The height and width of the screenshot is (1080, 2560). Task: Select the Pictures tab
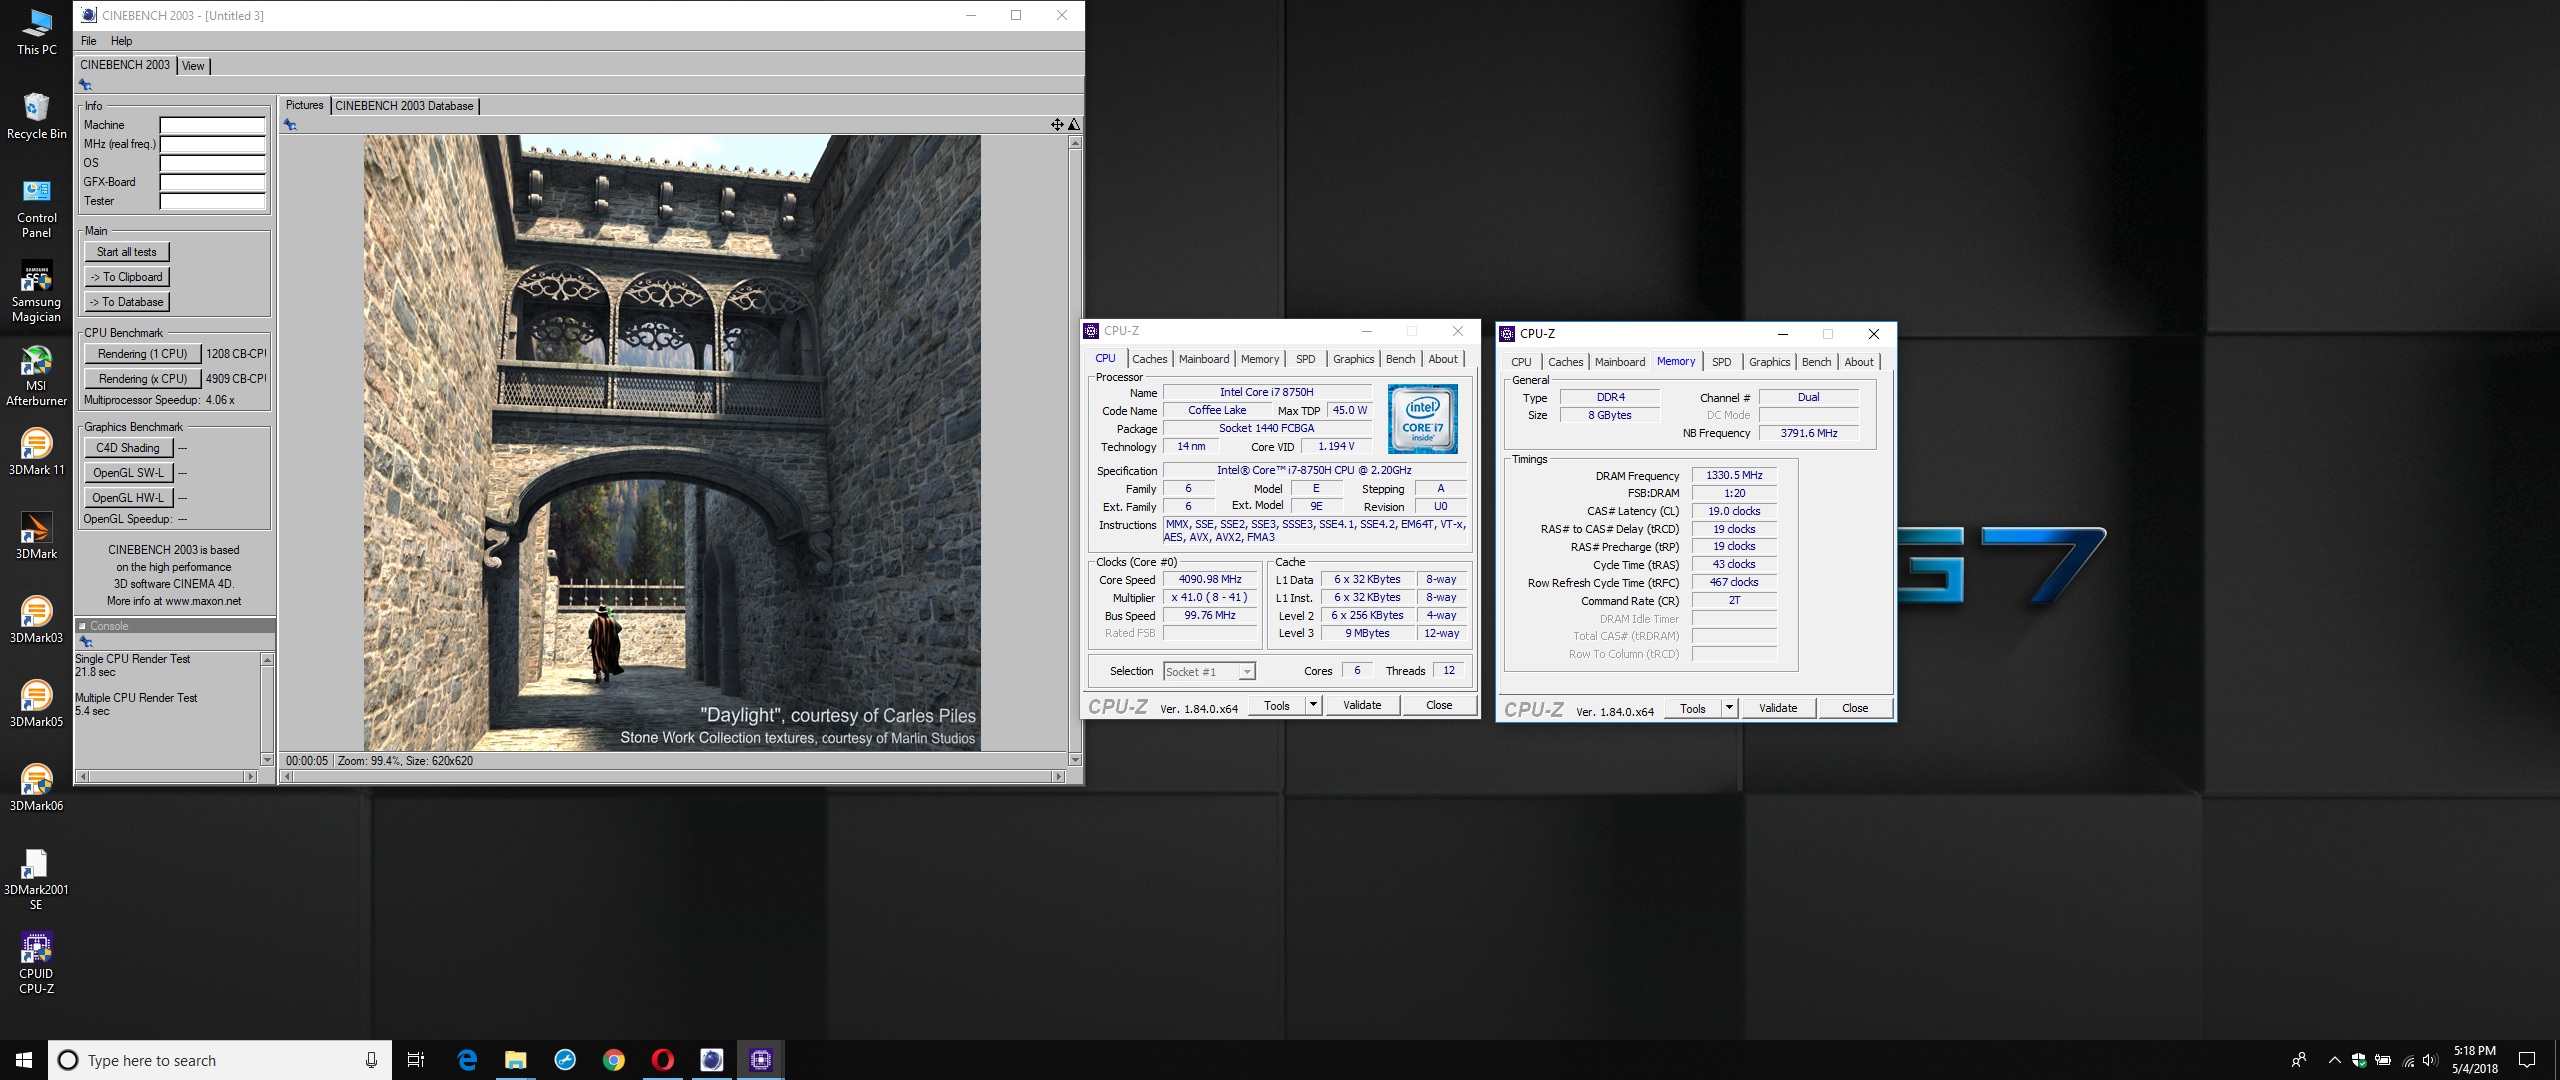[304, 105]
